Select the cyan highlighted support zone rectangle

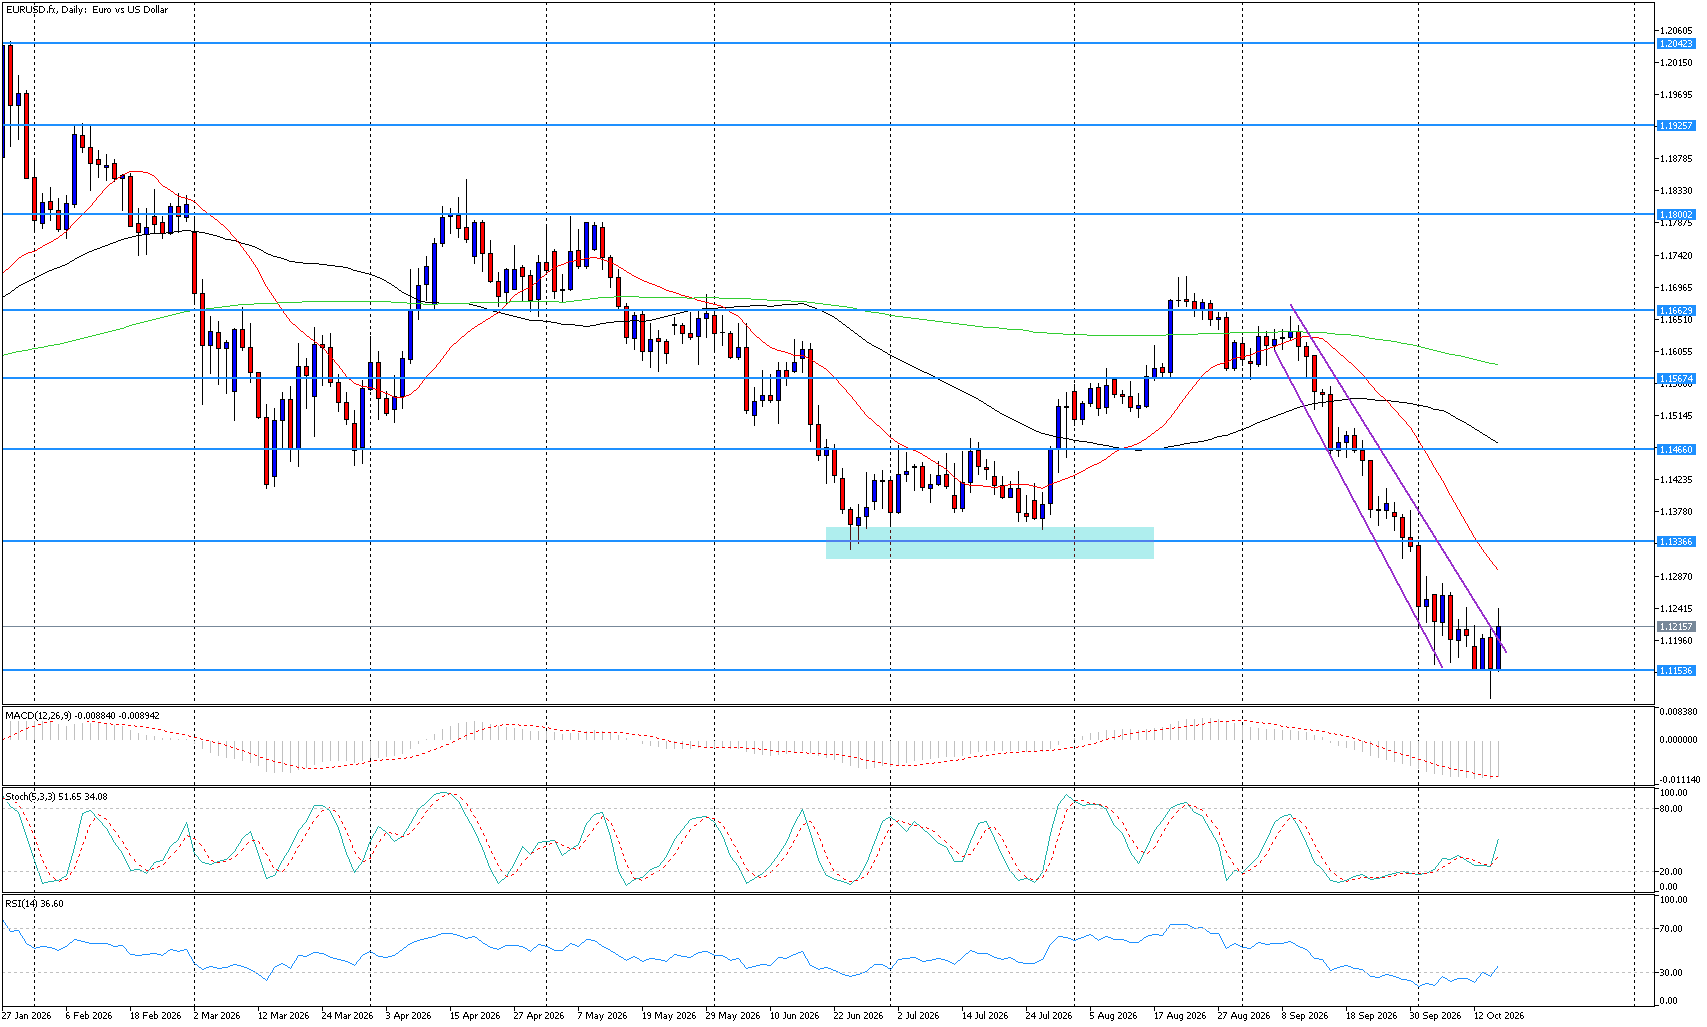(990, 543)
